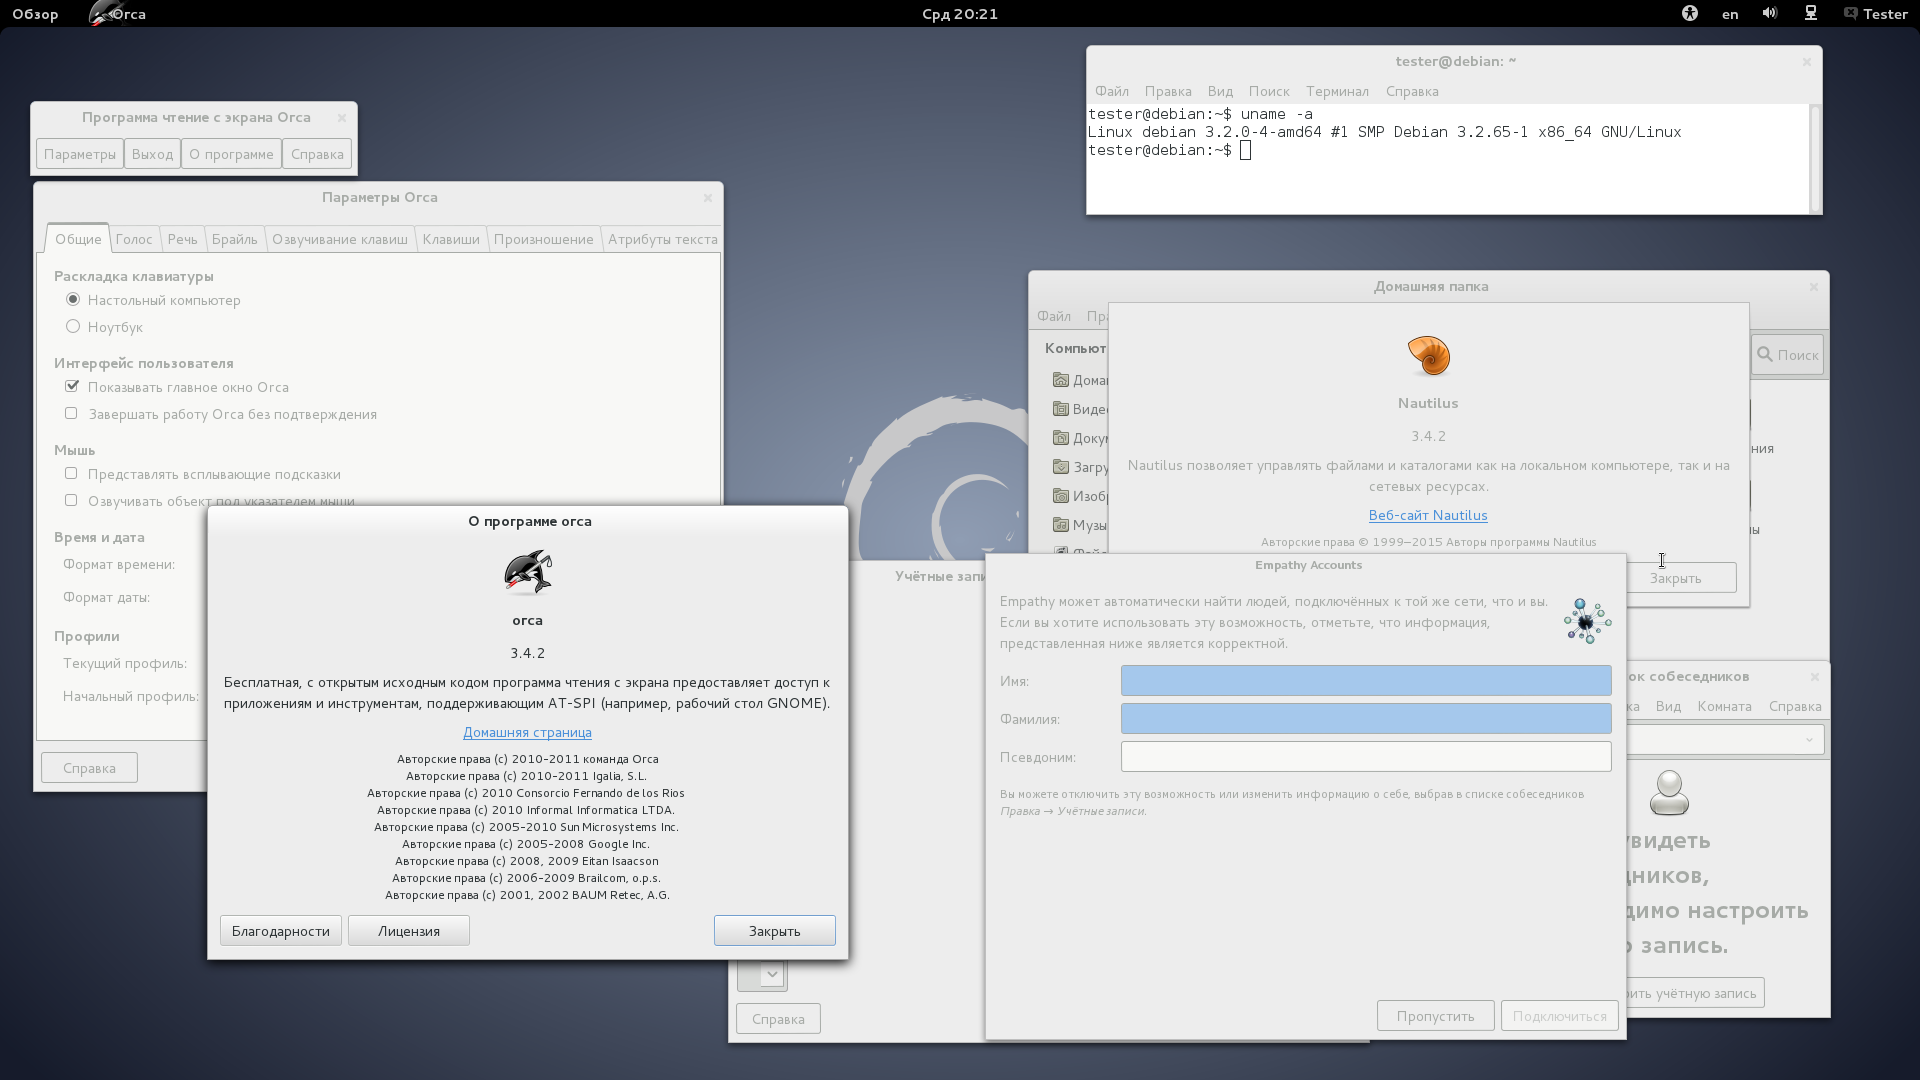
Task: Enable Представлять всплывающие подсказки checkbox
Action: point(71,473)
